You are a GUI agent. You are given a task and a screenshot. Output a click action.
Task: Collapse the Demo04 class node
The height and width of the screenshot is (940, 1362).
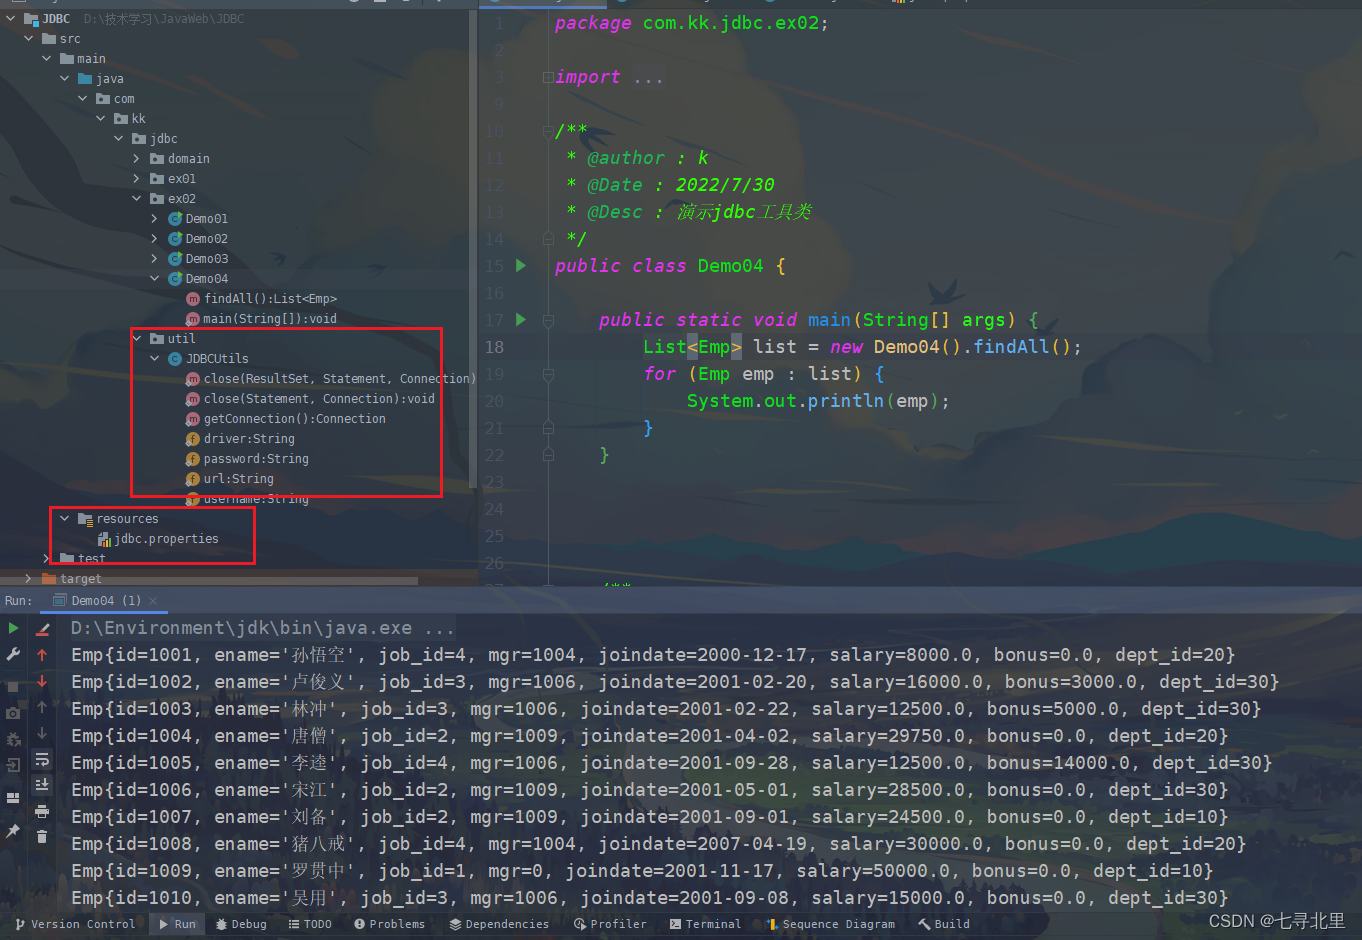coord(155,278)
